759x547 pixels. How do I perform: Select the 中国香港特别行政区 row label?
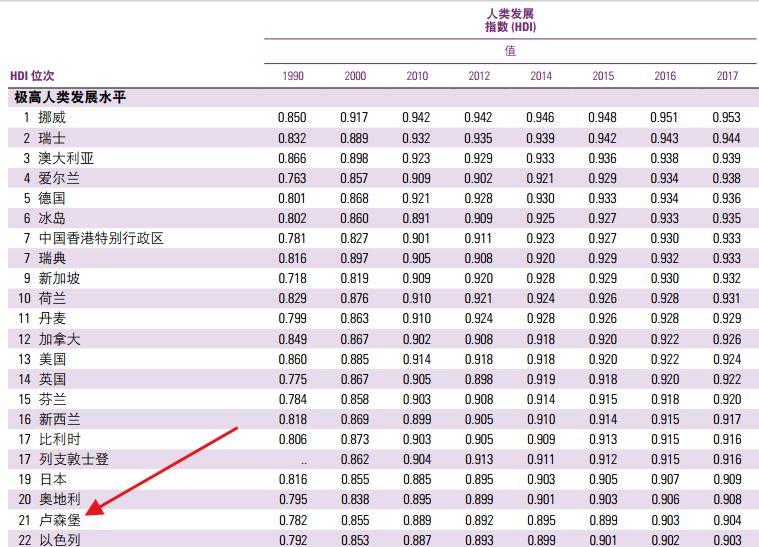[x=100, y=238]
